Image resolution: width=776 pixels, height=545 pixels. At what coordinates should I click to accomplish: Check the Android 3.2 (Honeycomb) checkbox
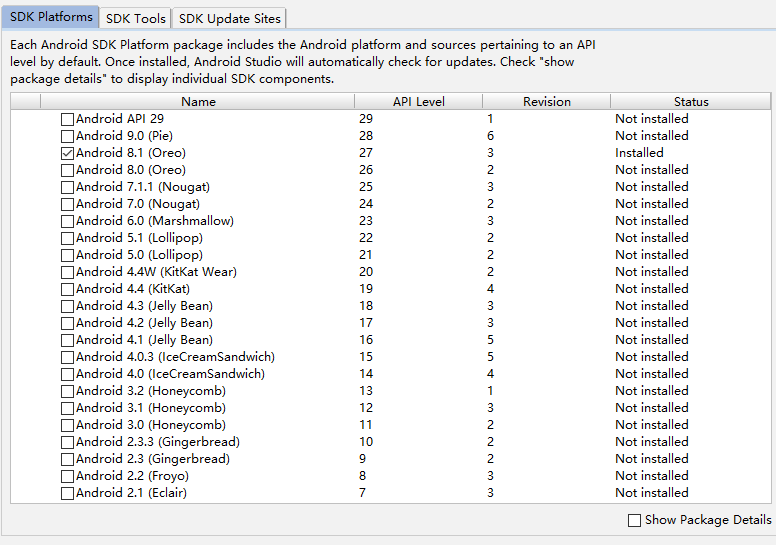click(67, 391)
